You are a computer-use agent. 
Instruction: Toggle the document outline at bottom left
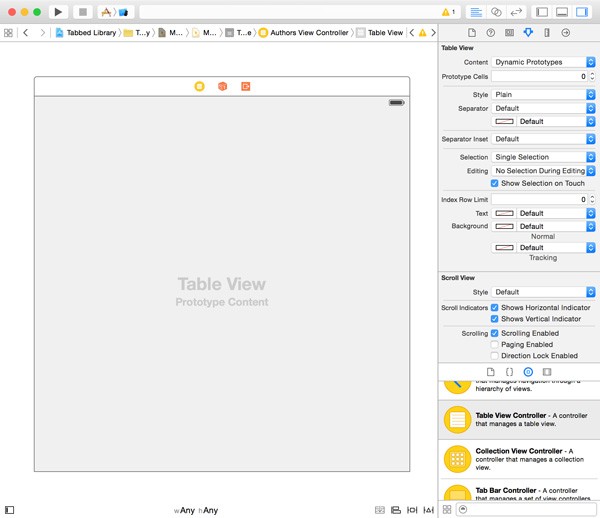pyautogui.click(x=10, y=510)
